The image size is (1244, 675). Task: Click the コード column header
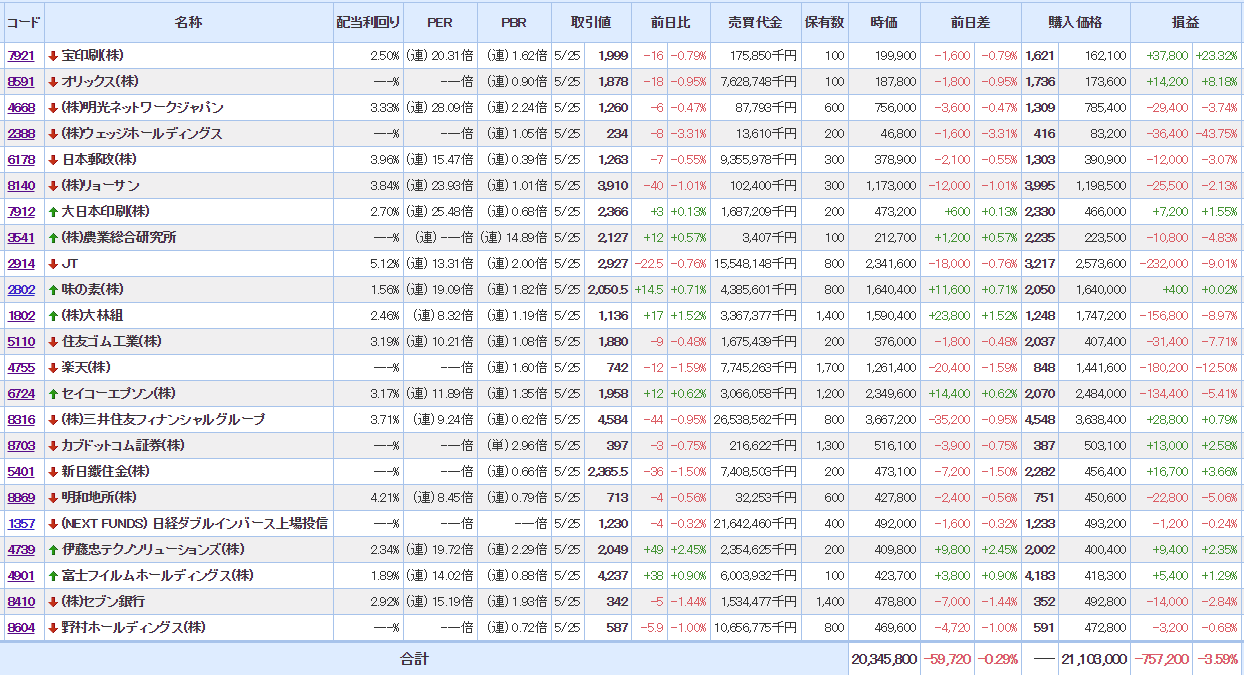pos(23,22)
